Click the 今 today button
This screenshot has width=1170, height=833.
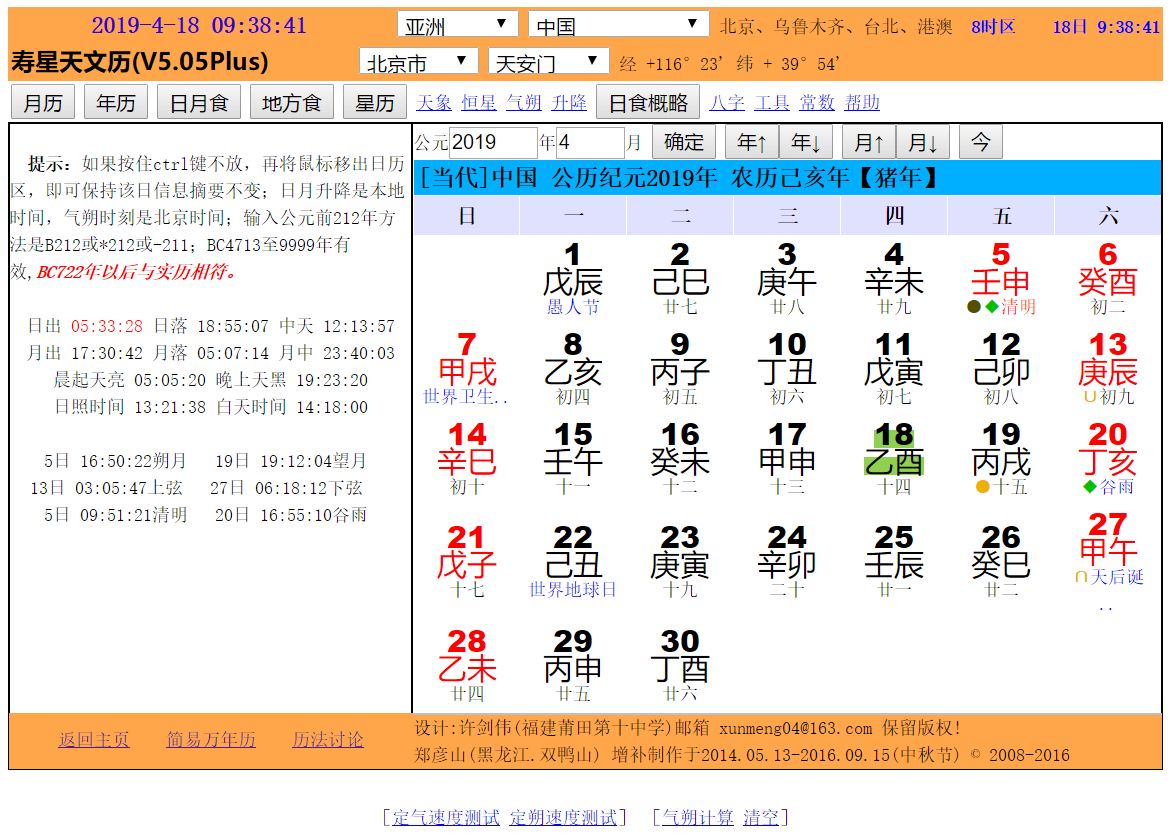980,141
